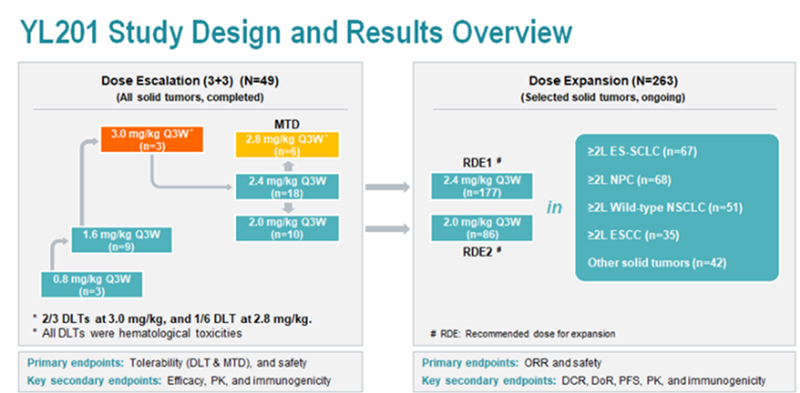Select the 2.4 mg/kg Q3W (n=177) box
The height and width of the screenshot is (393, 800).
click(x=482, y=186)
